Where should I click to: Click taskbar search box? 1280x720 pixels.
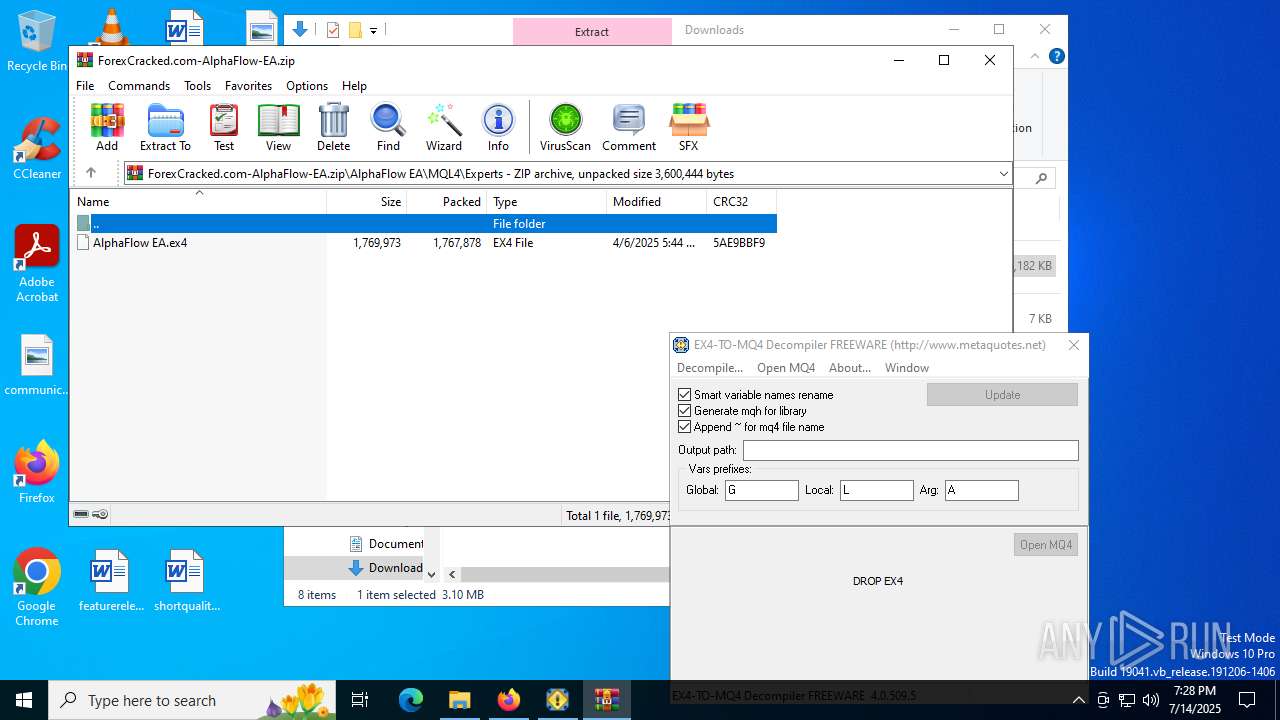pos(193,700)
